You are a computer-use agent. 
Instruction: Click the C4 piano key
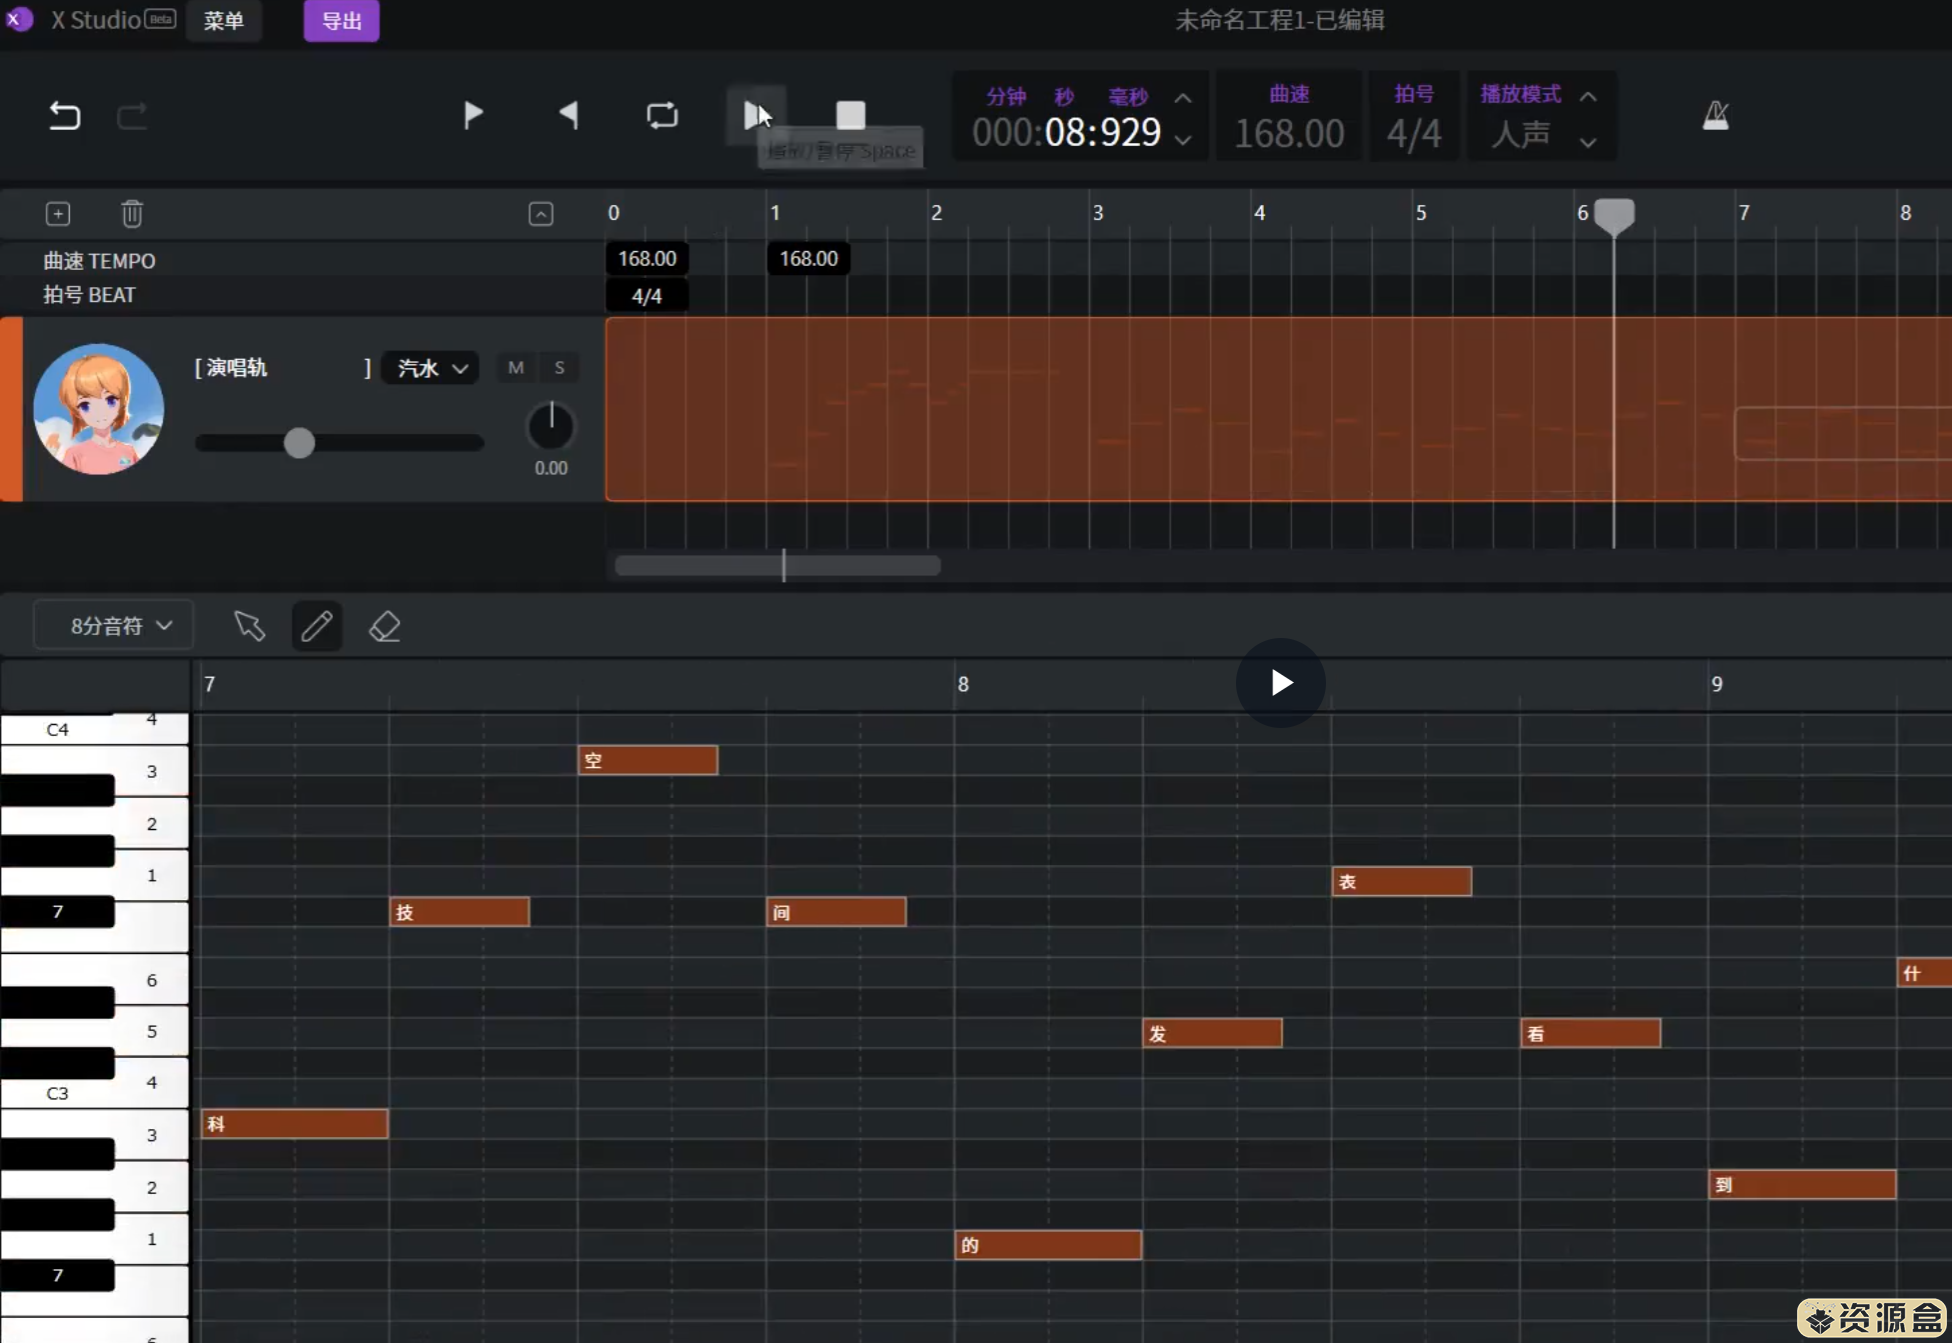(x=94, y=729)
